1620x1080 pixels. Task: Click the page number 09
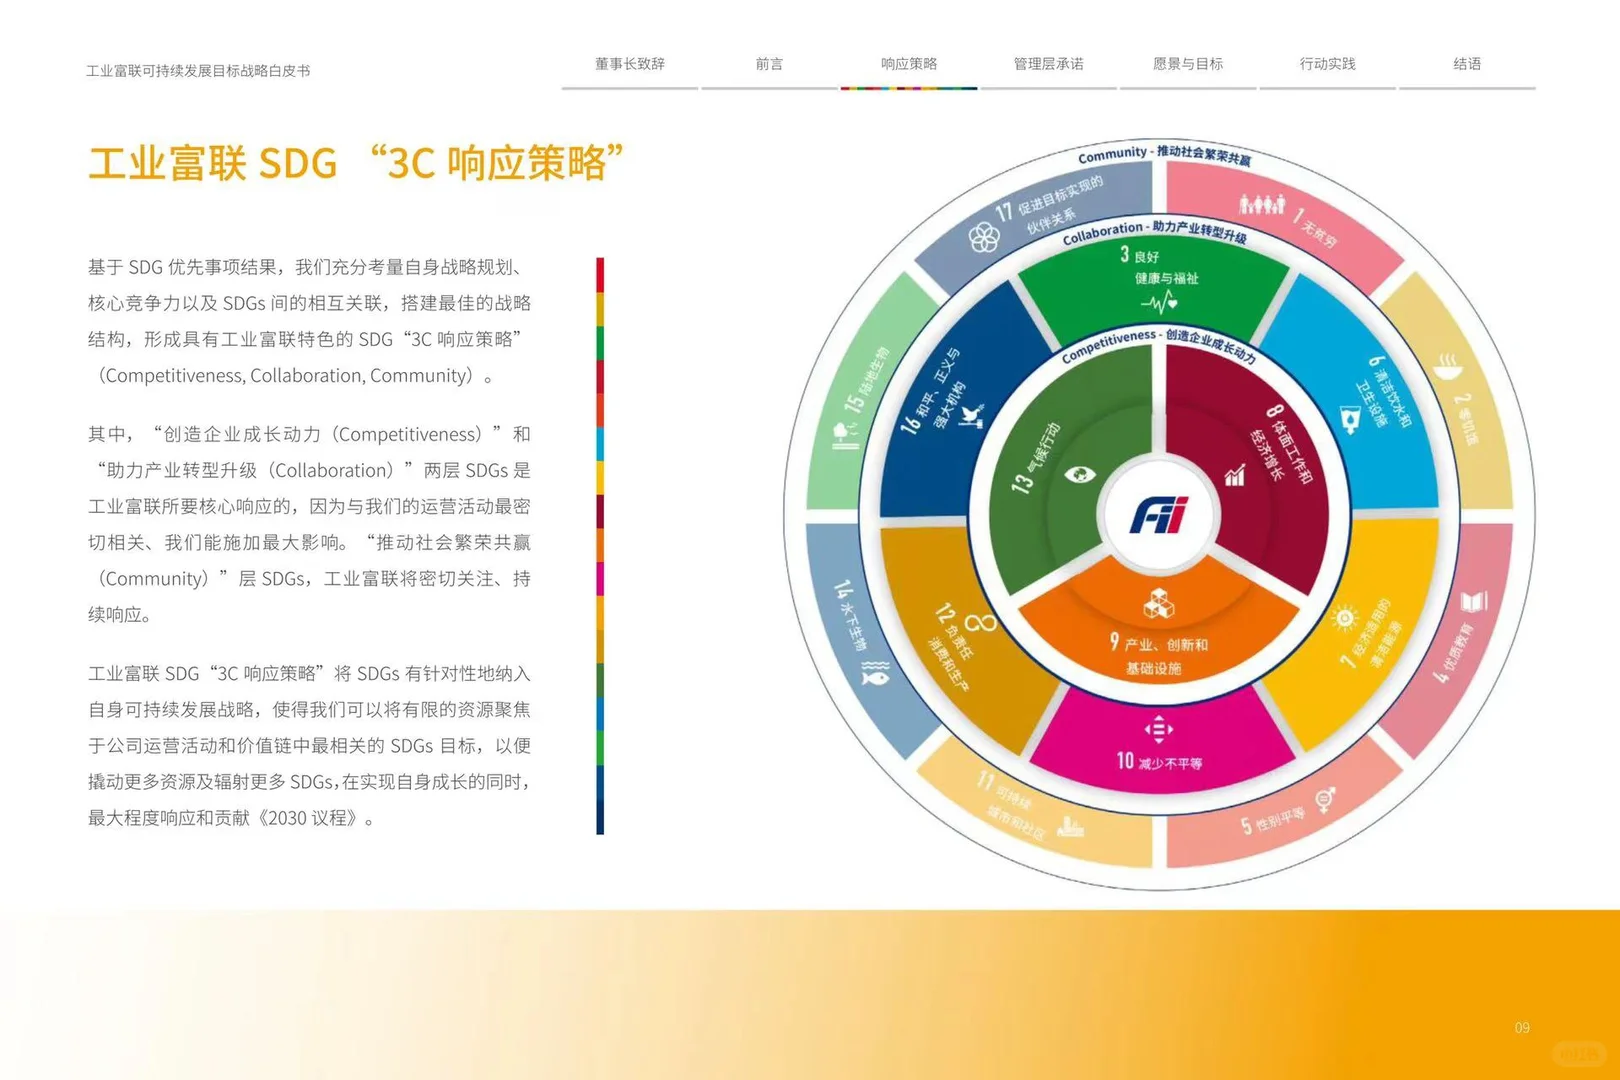(x=1522, y=1028)
